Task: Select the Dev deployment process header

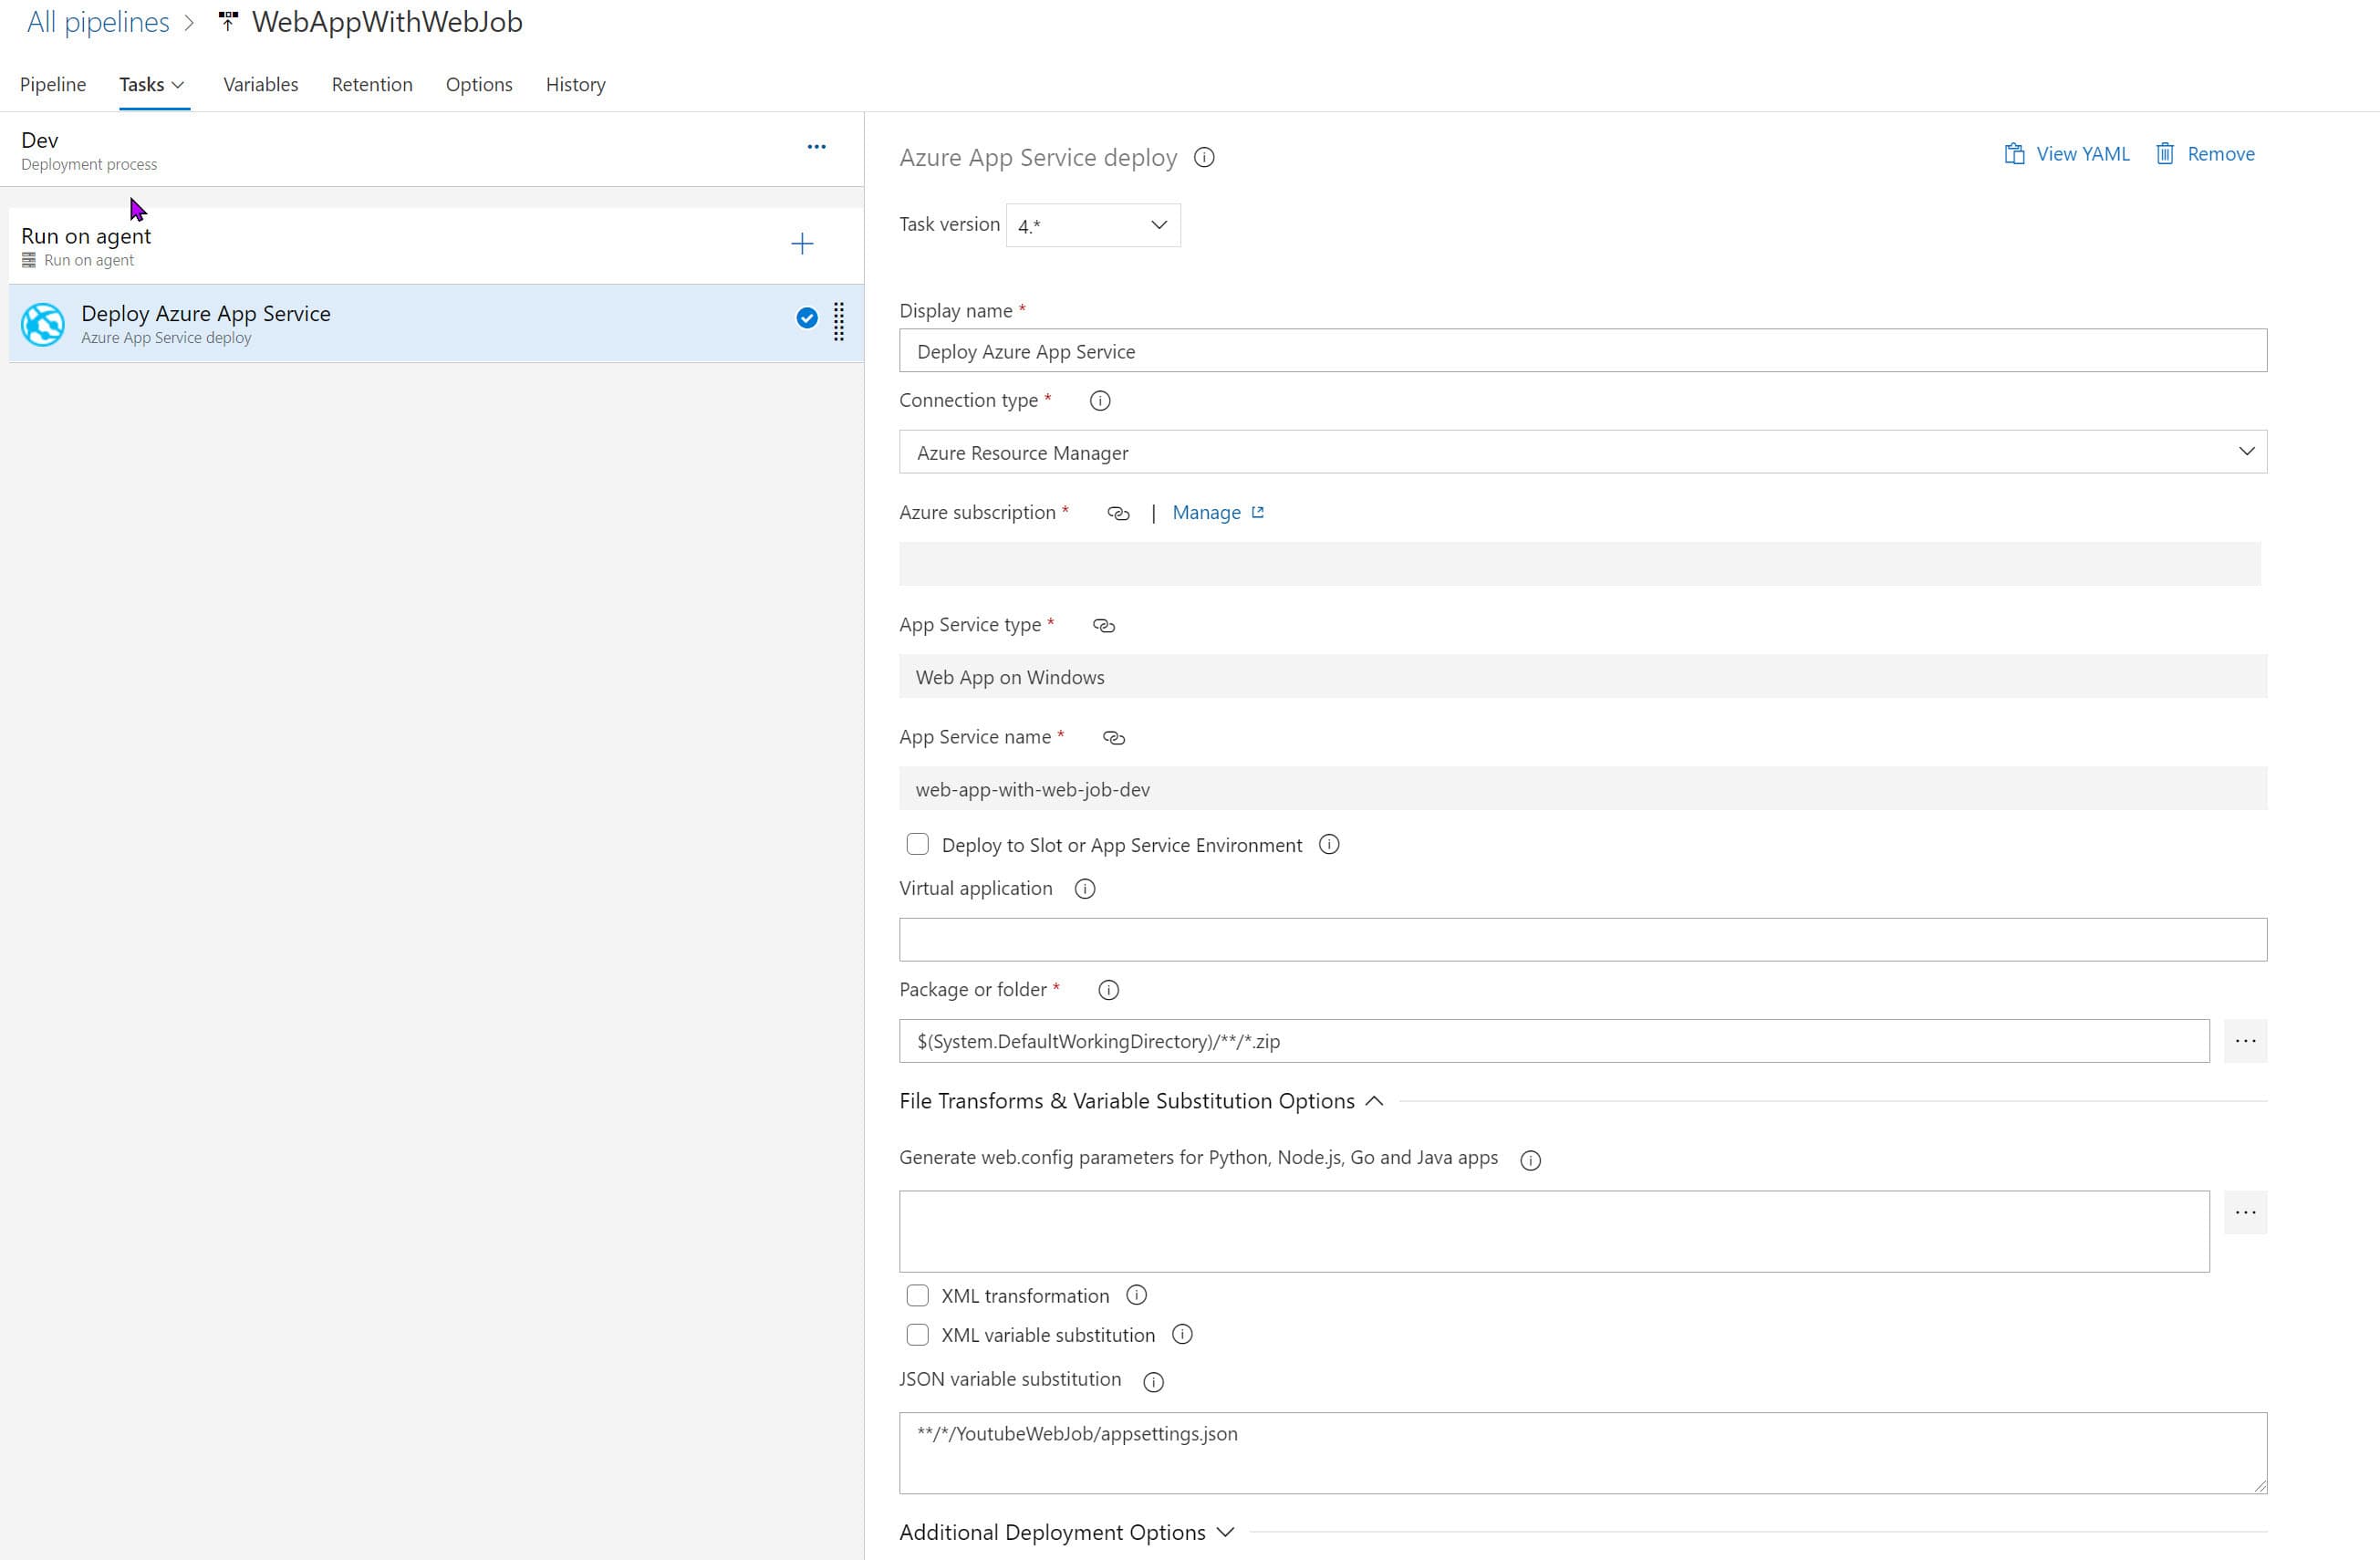Action: pos(432,150)
